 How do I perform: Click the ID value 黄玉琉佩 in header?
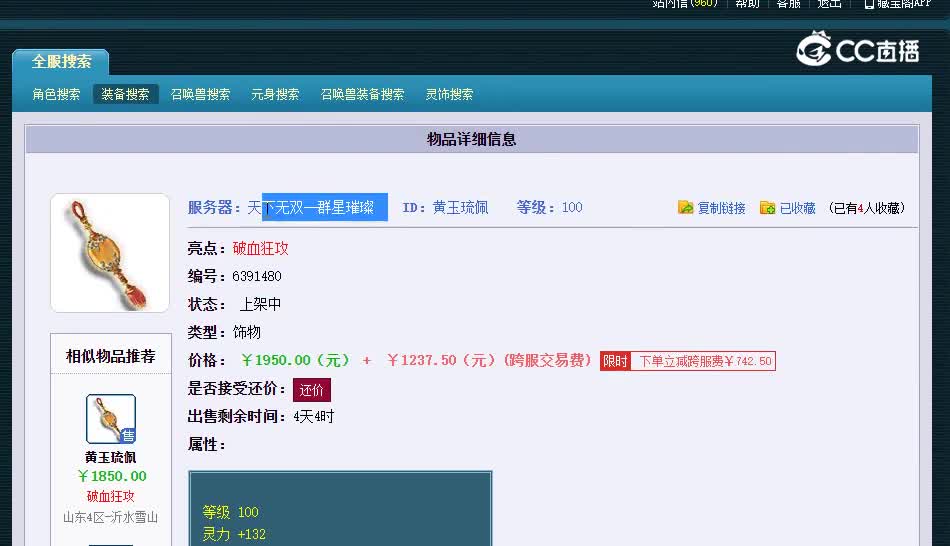click(x=460, y=207)
